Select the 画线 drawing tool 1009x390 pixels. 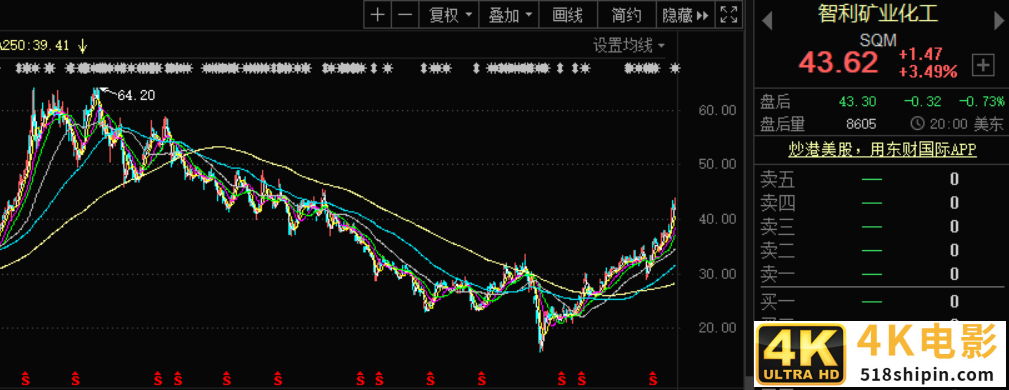click(x=568, y=15)
